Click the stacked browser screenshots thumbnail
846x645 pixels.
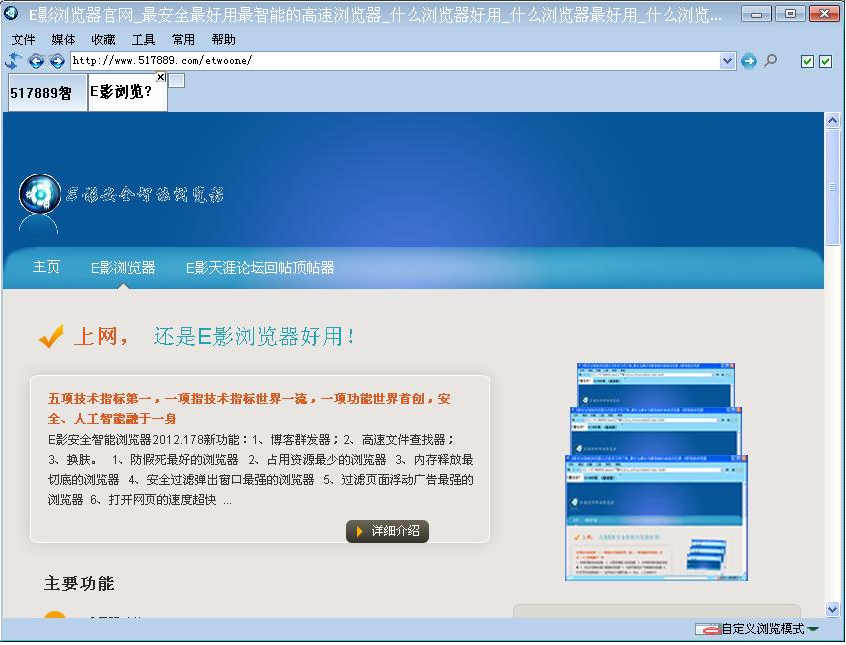[657, 472]
